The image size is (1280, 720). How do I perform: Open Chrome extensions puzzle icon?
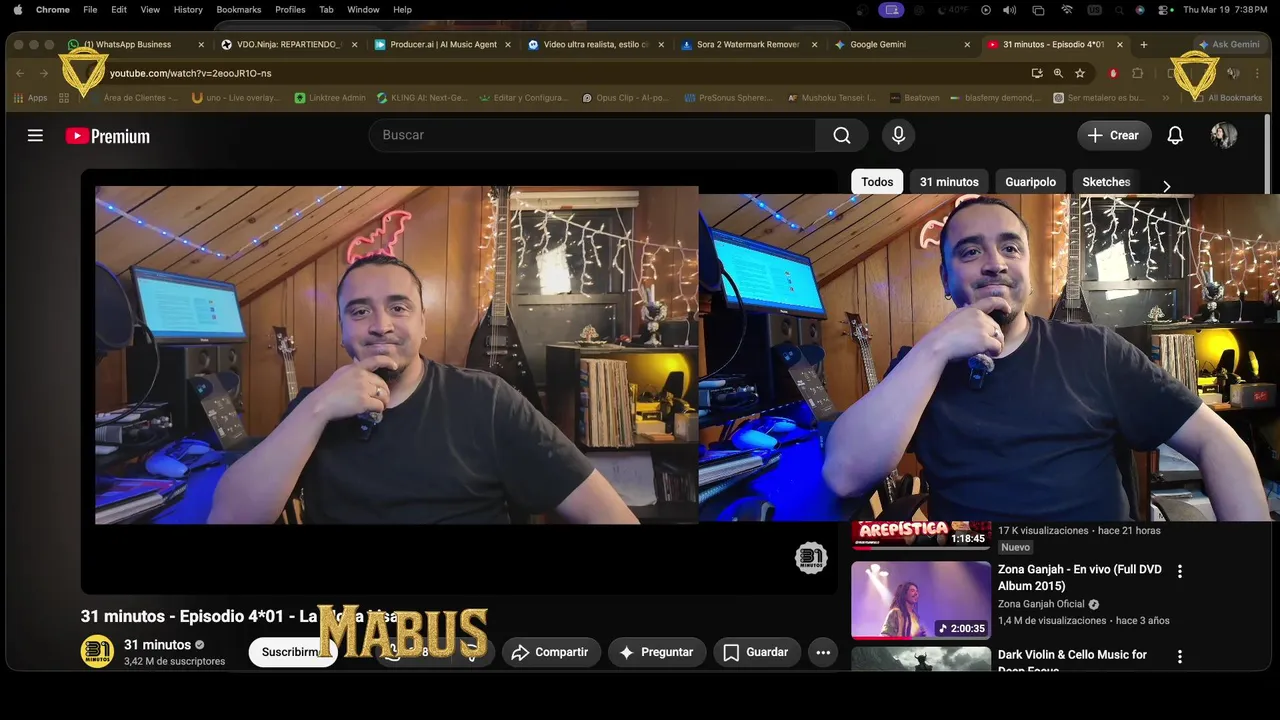1138,73
